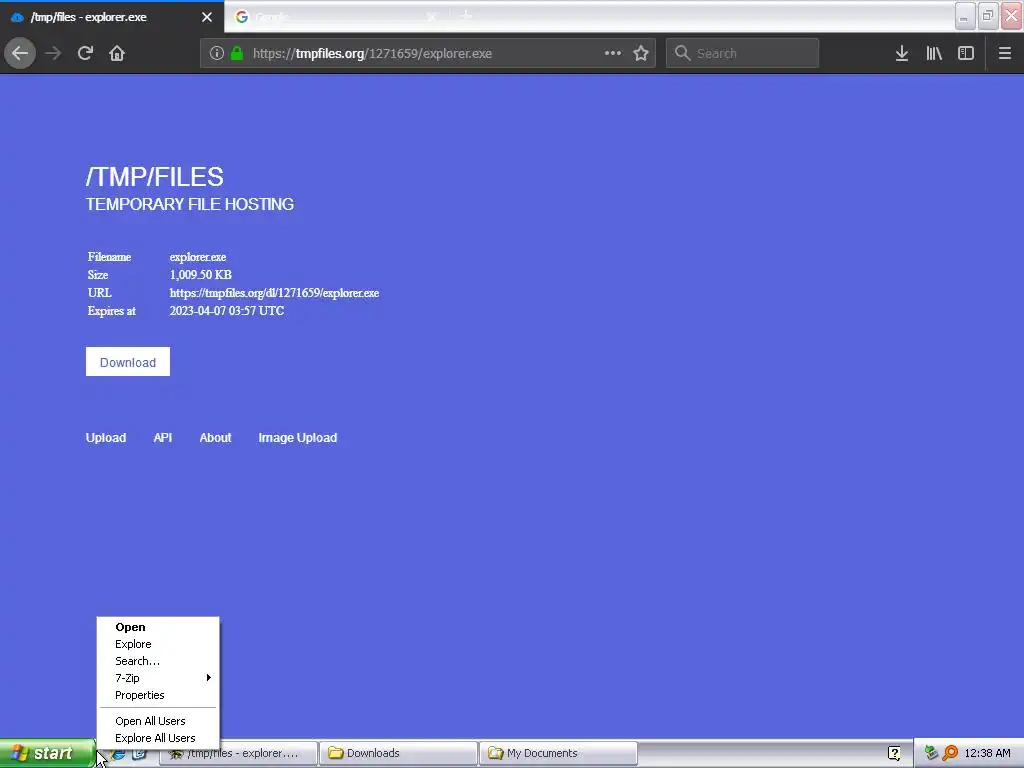The width and height of the screenshot is (1024, 768).
Task: Click the orange magnifier tray icon
Action: (950, 753)
